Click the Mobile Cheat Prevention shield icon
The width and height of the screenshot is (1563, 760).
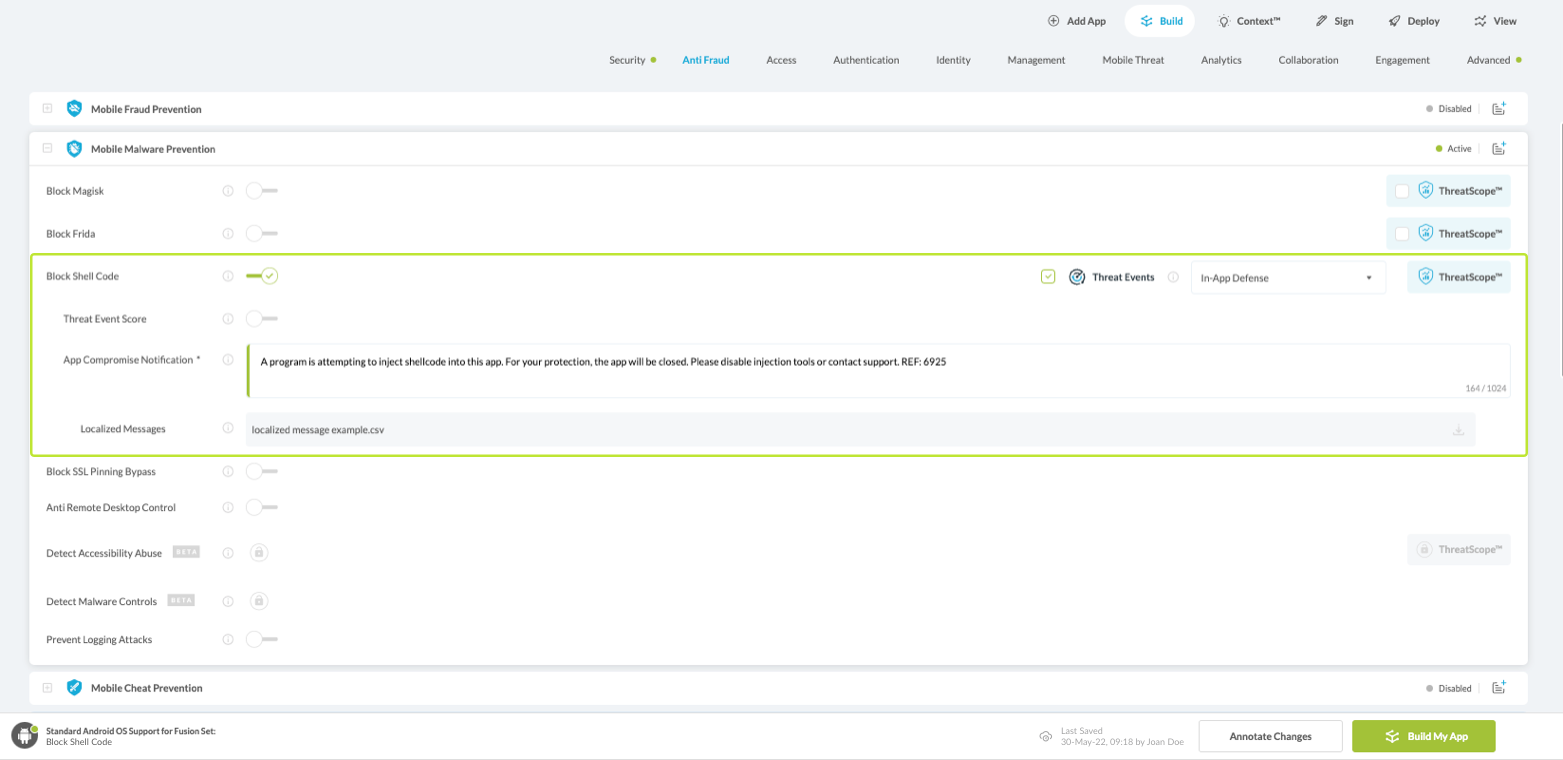coord(74,688)
